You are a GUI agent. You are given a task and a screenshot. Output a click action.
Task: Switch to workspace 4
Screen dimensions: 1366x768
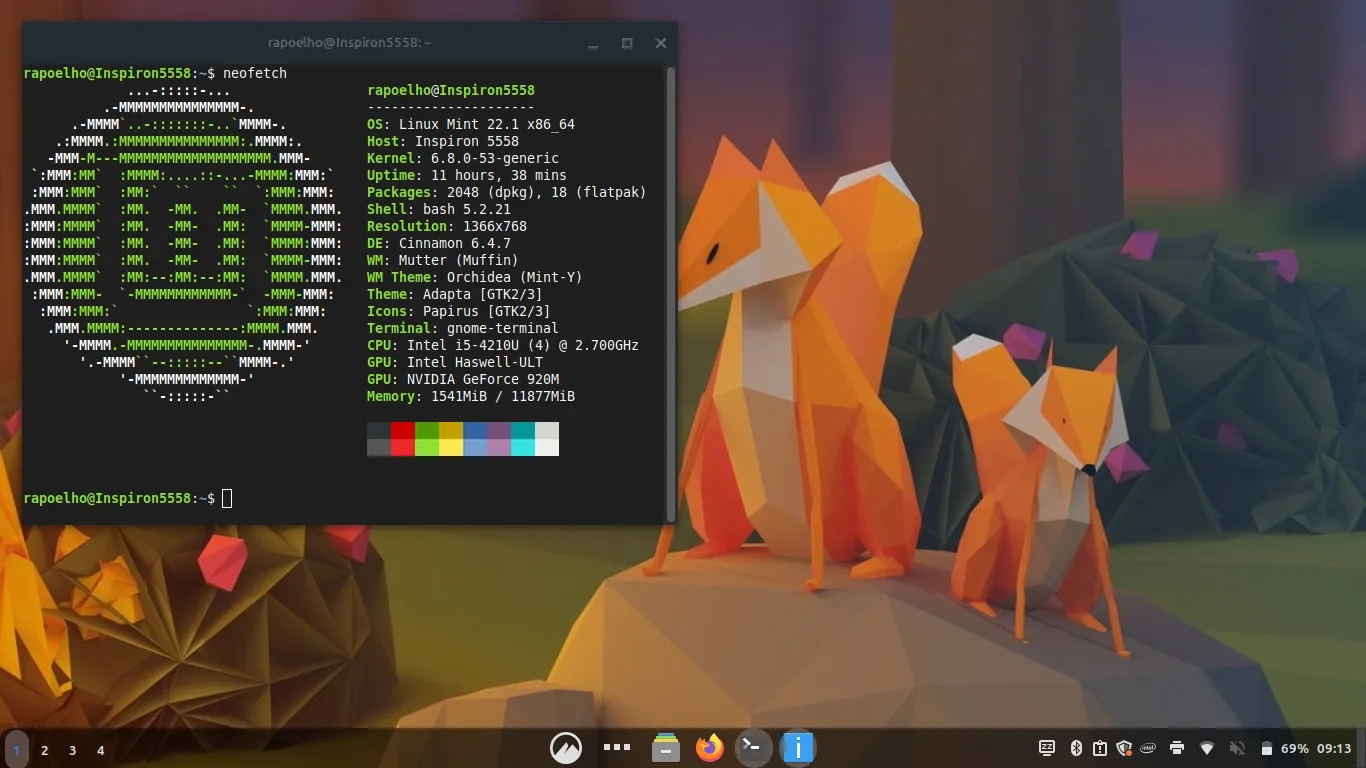pos(100,750)
